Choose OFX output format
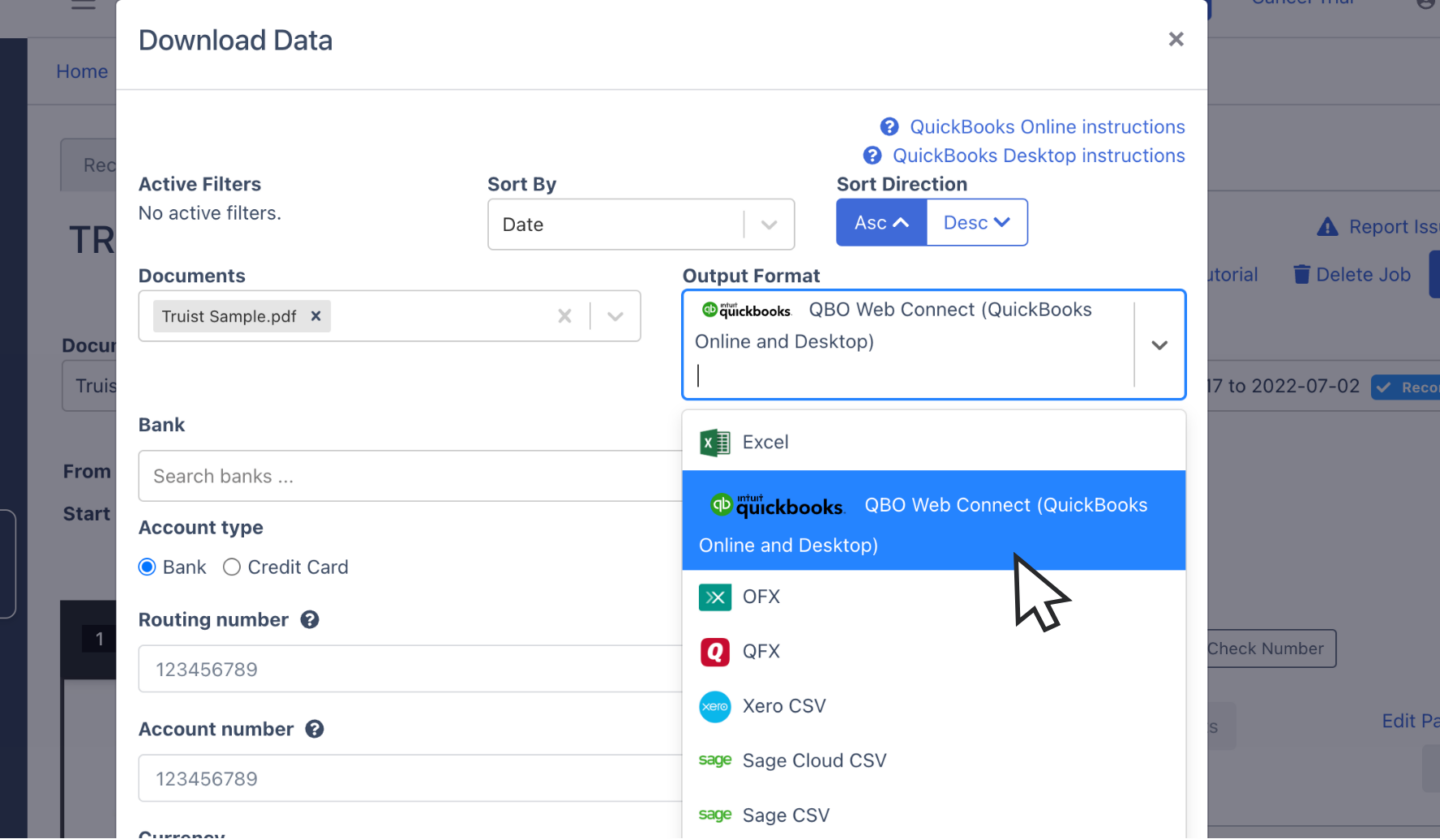1440x839 pixels. 934,597
